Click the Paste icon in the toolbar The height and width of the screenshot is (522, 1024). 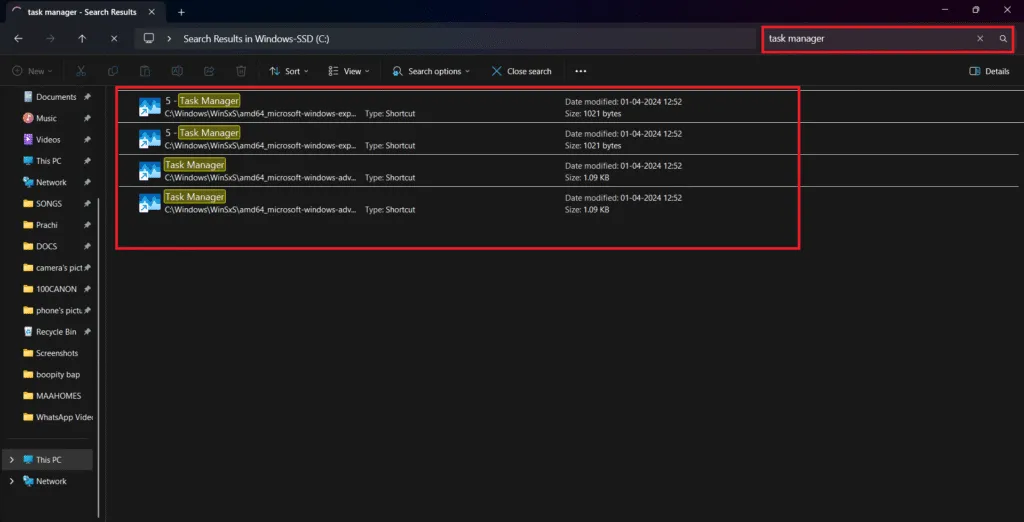(145, 71)
